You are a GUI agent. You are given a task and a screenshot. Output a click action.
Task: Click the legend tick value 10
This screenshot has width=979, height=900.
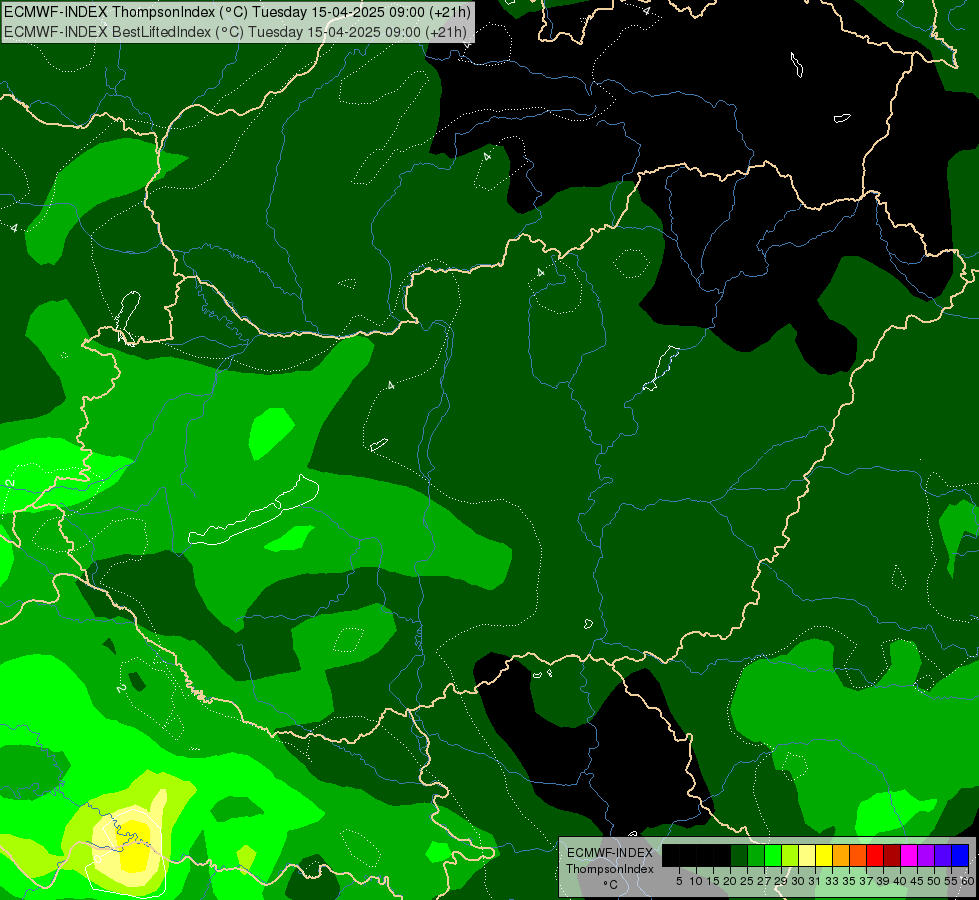[x=696, y=881]
